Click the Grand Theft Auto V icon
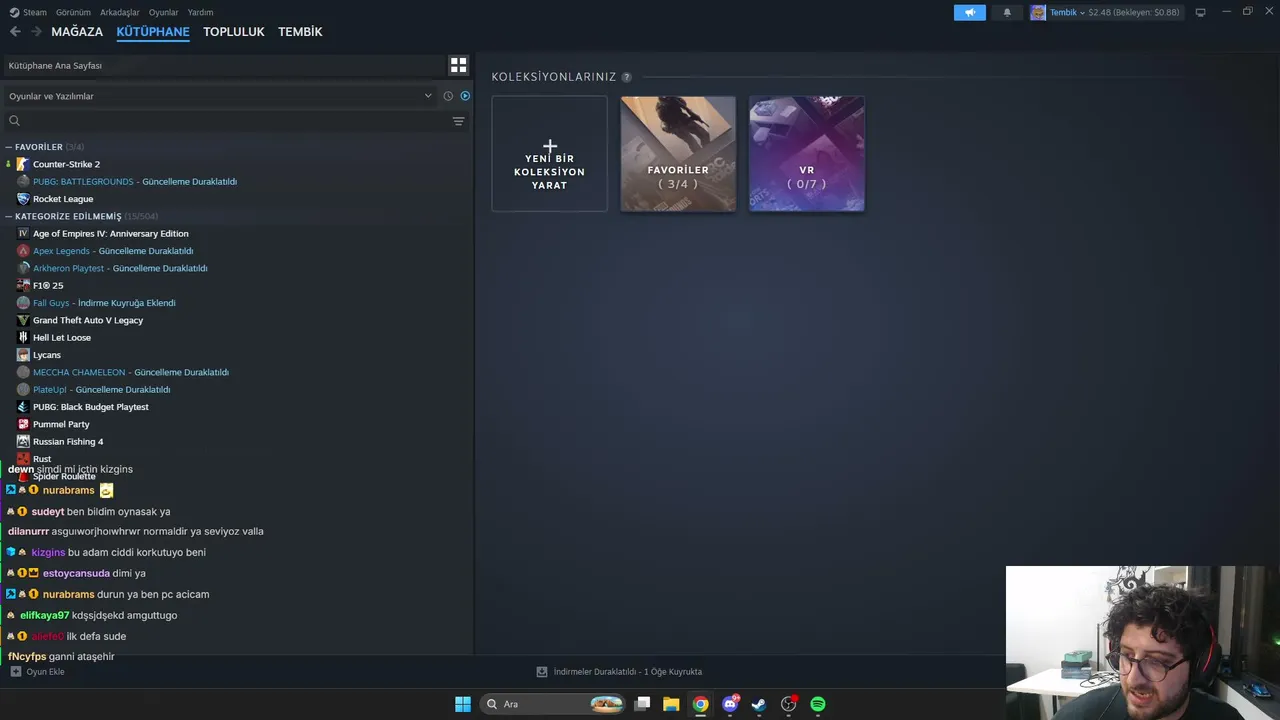 tap(23, 320)
